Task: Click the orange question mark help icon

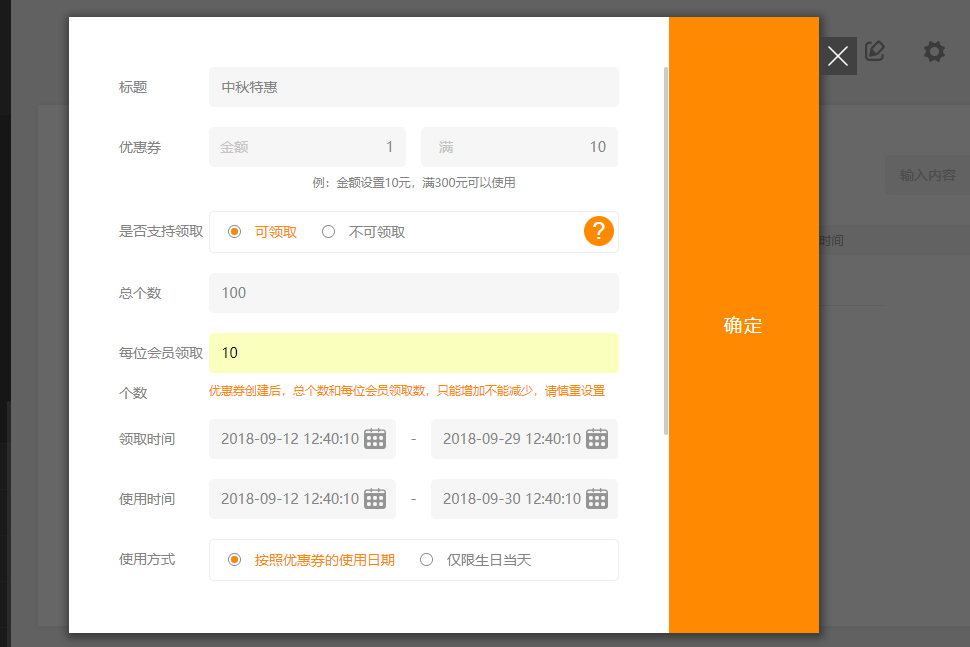Action: [x=598, y=231]
